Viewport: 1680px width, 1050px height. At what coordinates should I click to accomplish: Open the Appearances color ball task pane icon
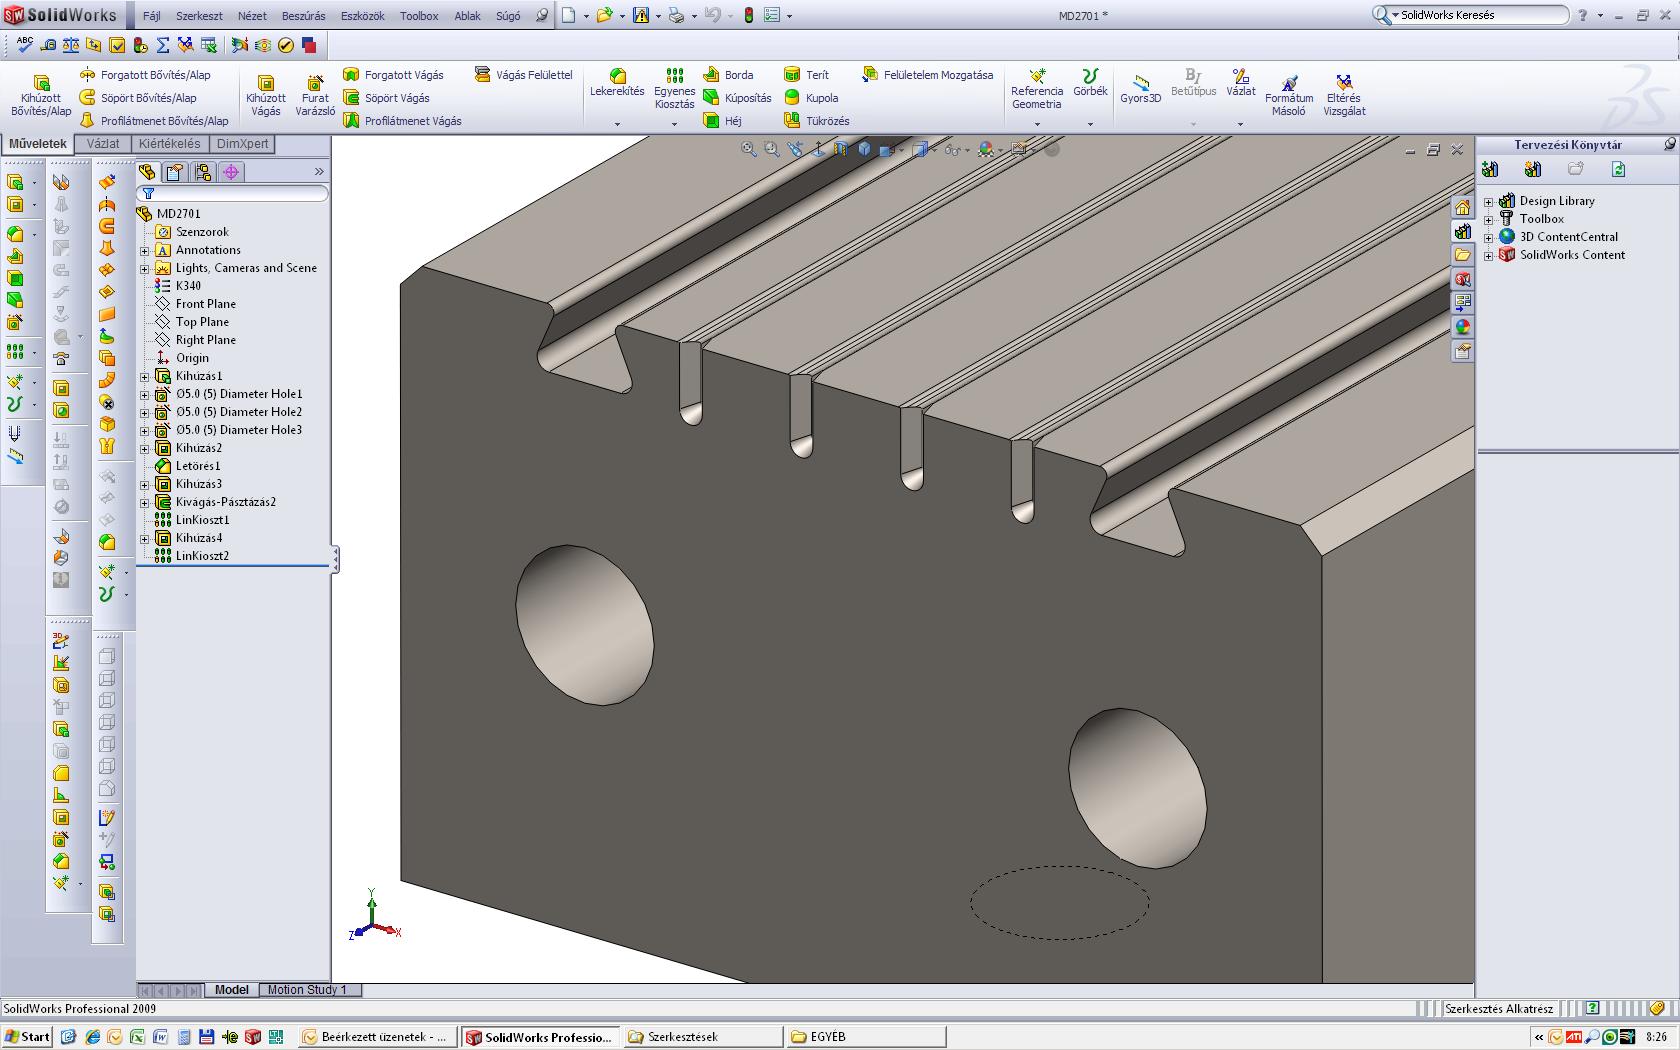pos(1463,327)
